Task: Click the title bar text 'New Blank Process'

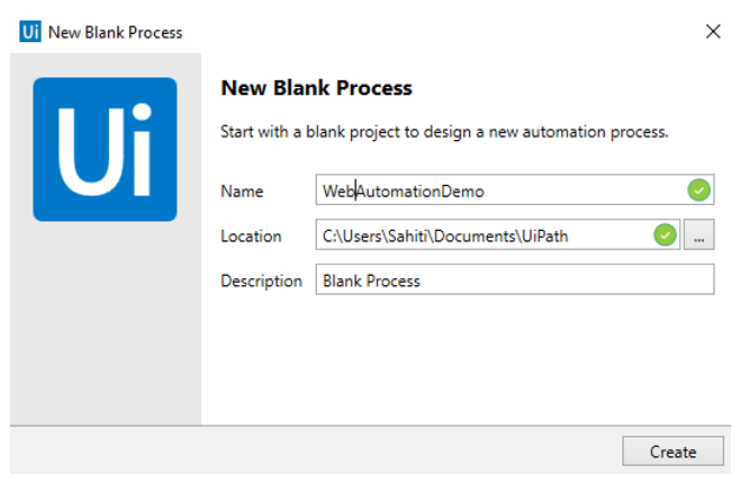Action: (x=115, y=32)
